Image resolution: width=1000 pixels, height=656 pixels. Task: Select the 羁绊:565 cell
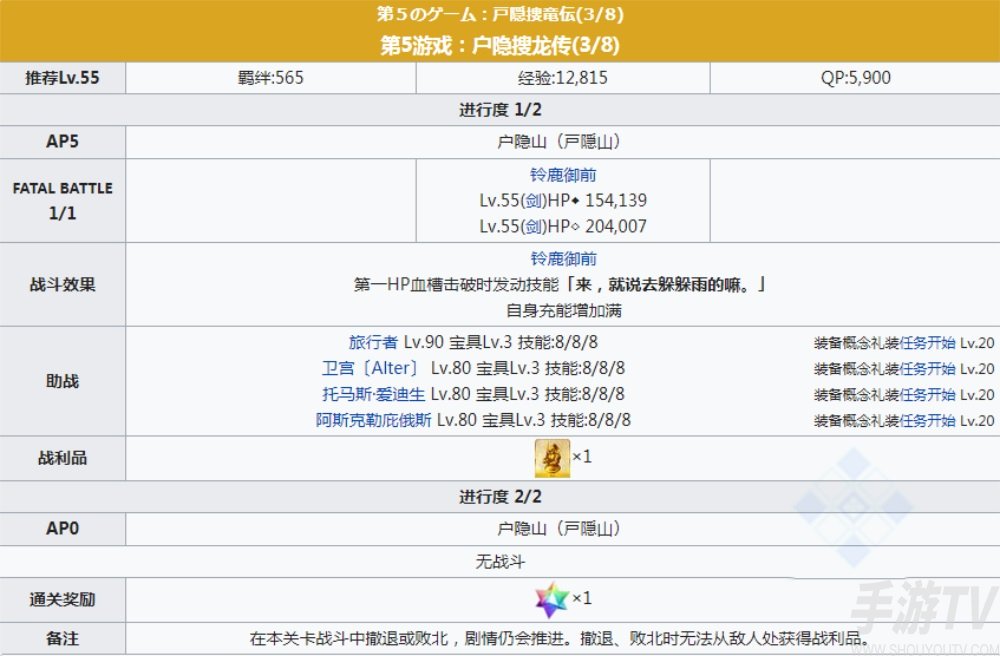(271, 78)
